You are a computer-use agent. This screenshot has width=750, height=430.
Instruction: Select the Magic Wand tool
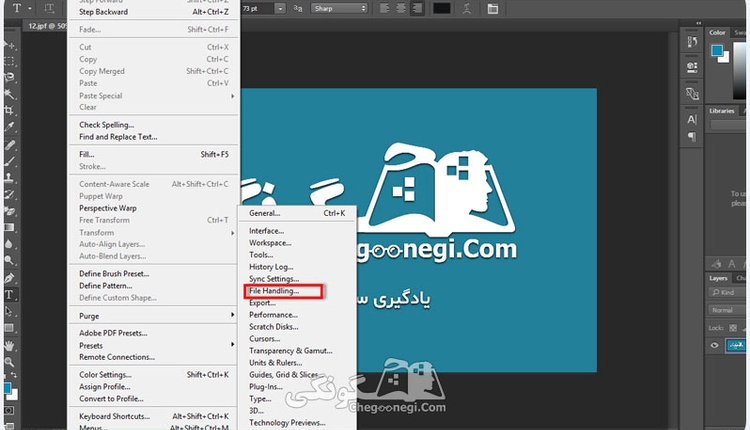tap(9, 94)
